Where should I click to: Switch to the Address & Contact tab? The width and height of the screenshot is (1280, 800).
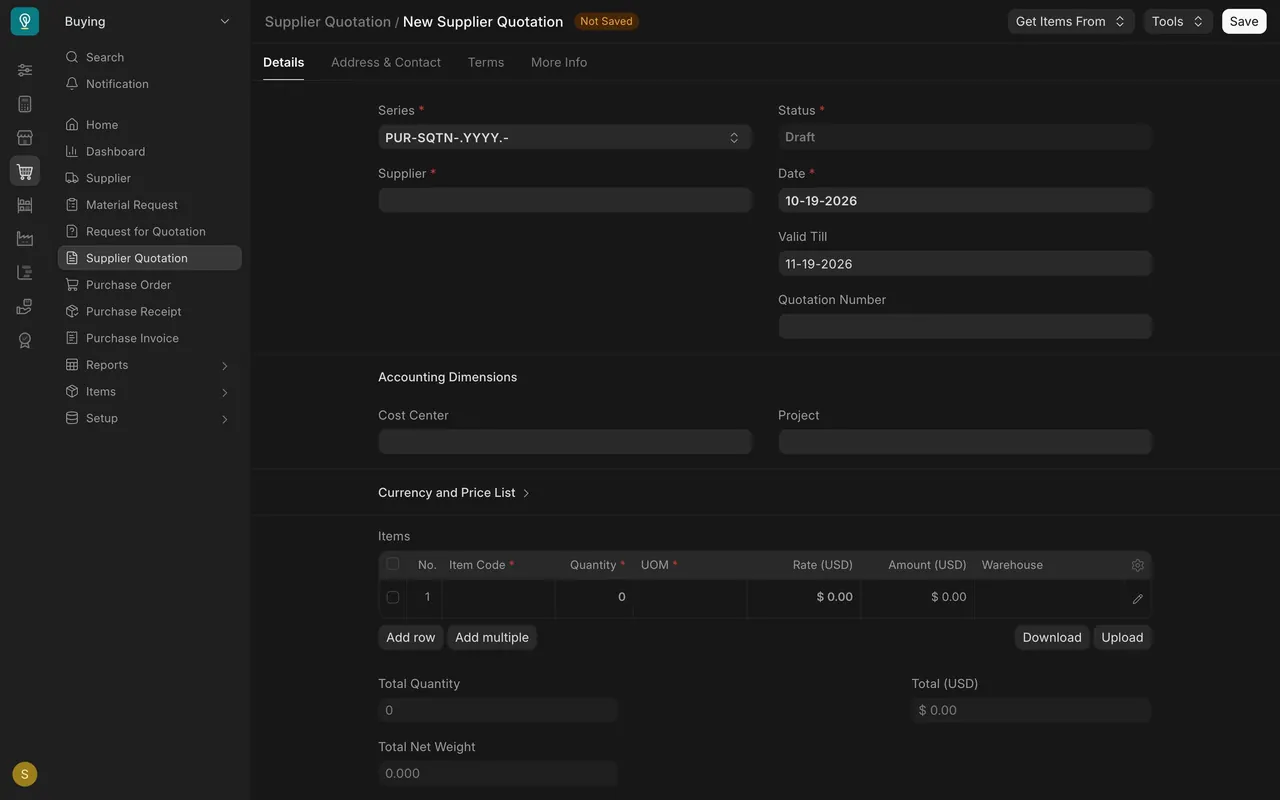[386, 62]
